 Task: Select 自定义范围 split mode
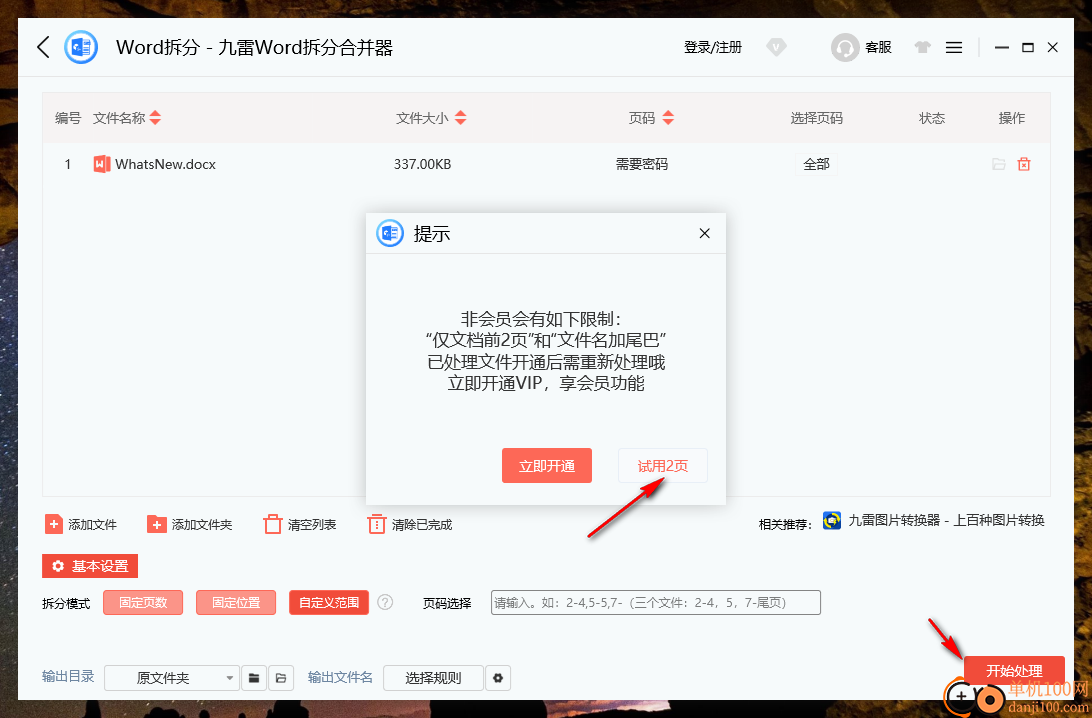point(329,602)
